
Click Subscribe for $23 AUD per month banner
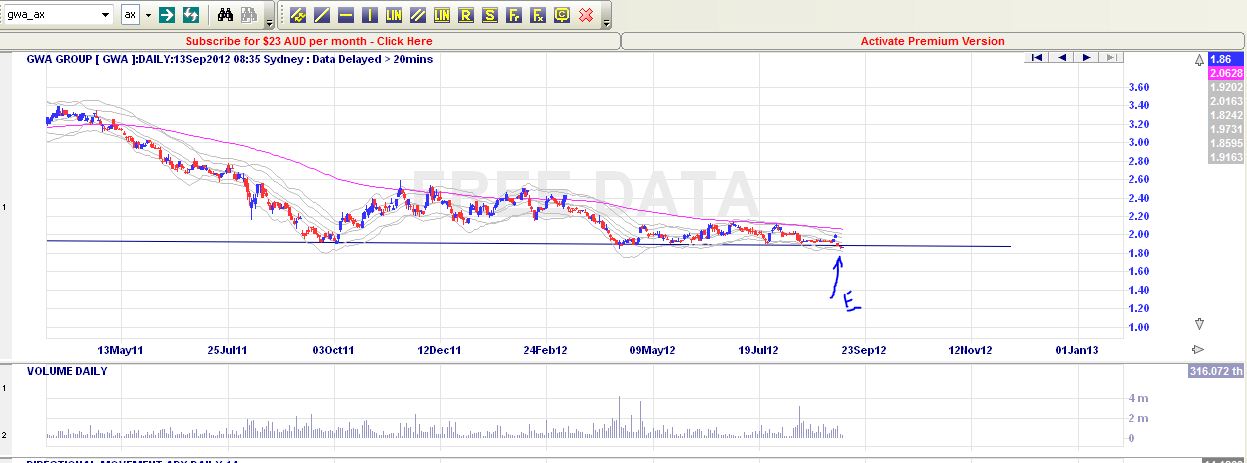(x=309, y=41)
